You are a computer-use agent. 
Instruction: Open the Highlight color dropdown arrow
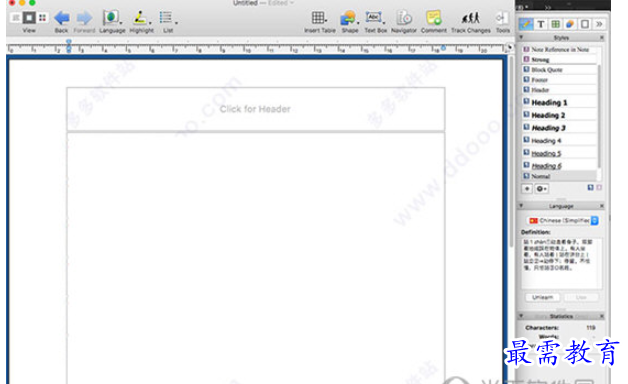pos(150,23)
